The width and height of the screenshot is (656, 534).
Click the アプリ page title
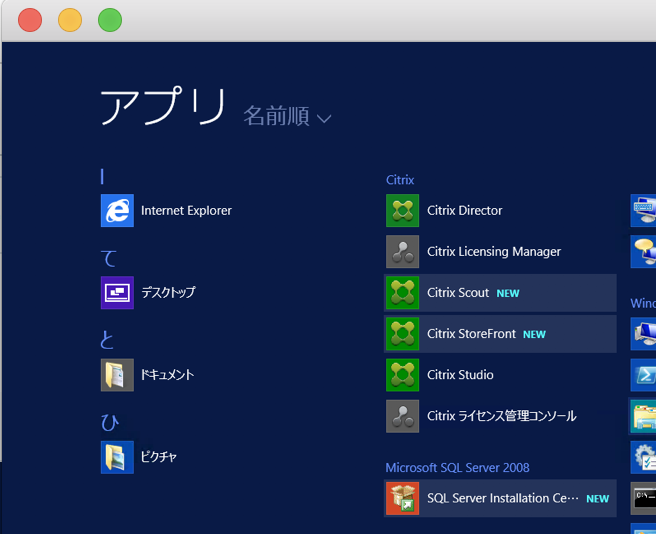tap(163, 106)
